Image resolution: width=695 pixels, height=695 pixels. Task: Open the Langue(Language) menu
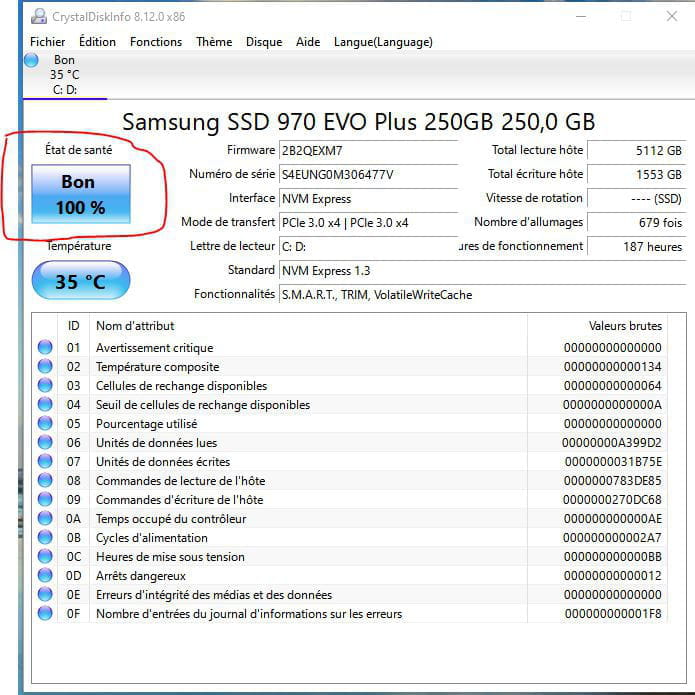point(383,42)
